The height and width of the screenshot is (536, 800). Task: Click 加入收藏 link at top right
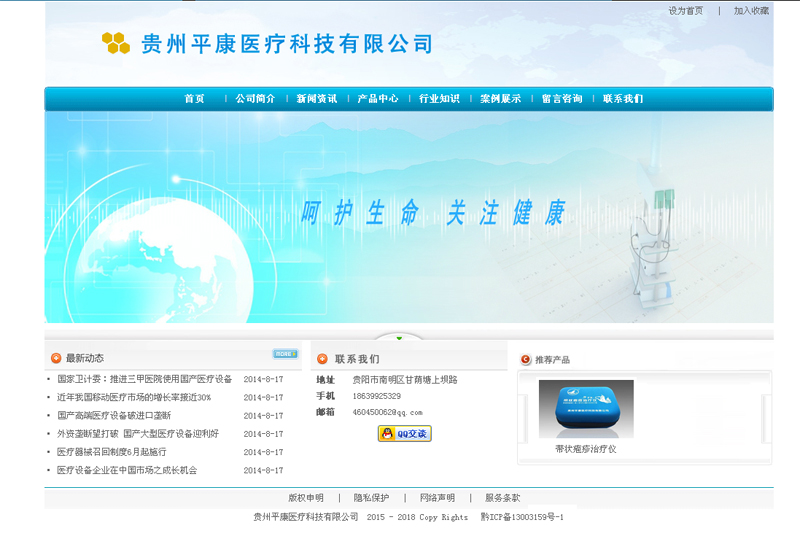coord(751,11)
